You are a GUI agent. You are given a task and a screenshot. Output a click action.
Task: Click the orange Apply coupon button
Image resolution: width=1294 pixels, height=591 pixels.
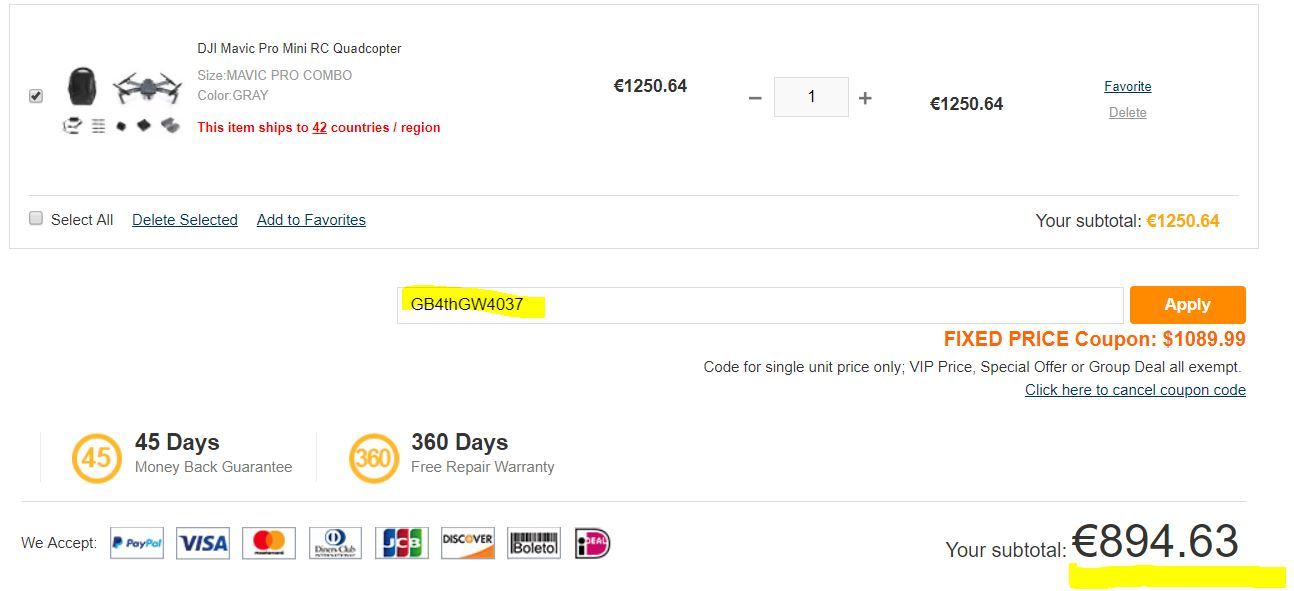(1188, 305)
